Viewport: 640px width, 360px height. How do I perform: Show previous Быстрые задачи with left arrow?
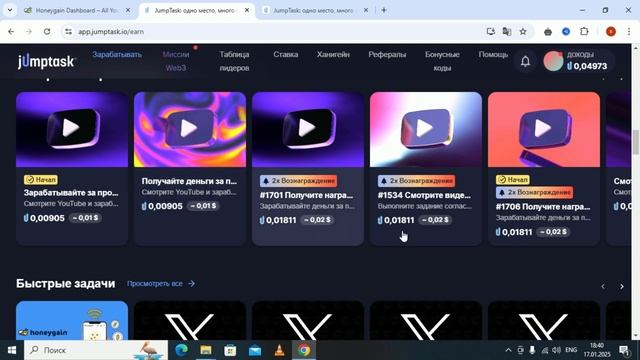point(603,287)
